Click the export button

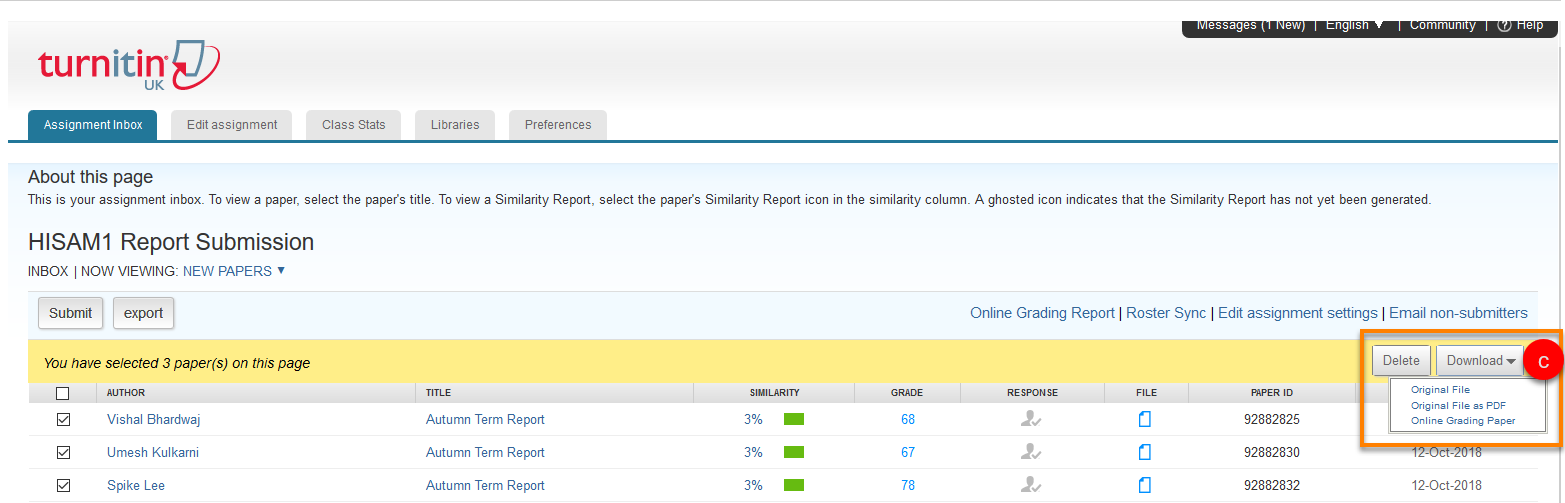tap(143, 313)
